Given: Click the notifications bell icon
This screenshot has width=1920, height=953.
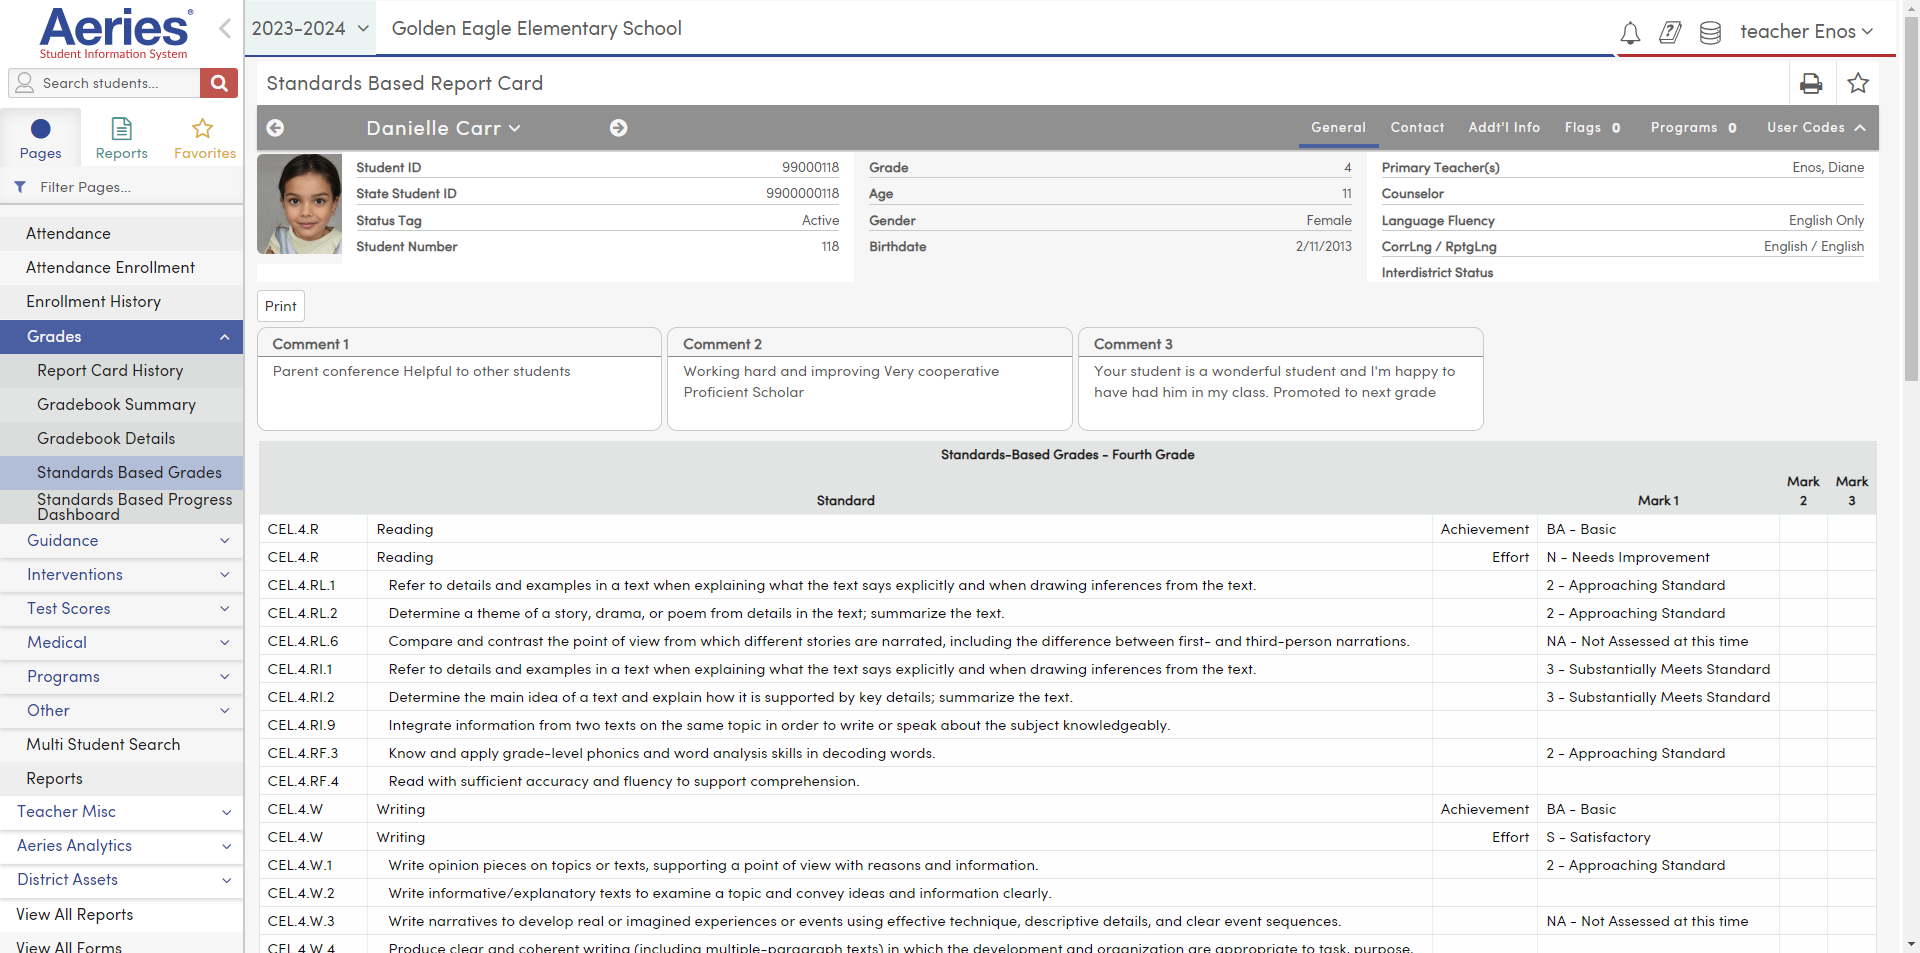Looking at the screenshot, I should (1630, 33).
